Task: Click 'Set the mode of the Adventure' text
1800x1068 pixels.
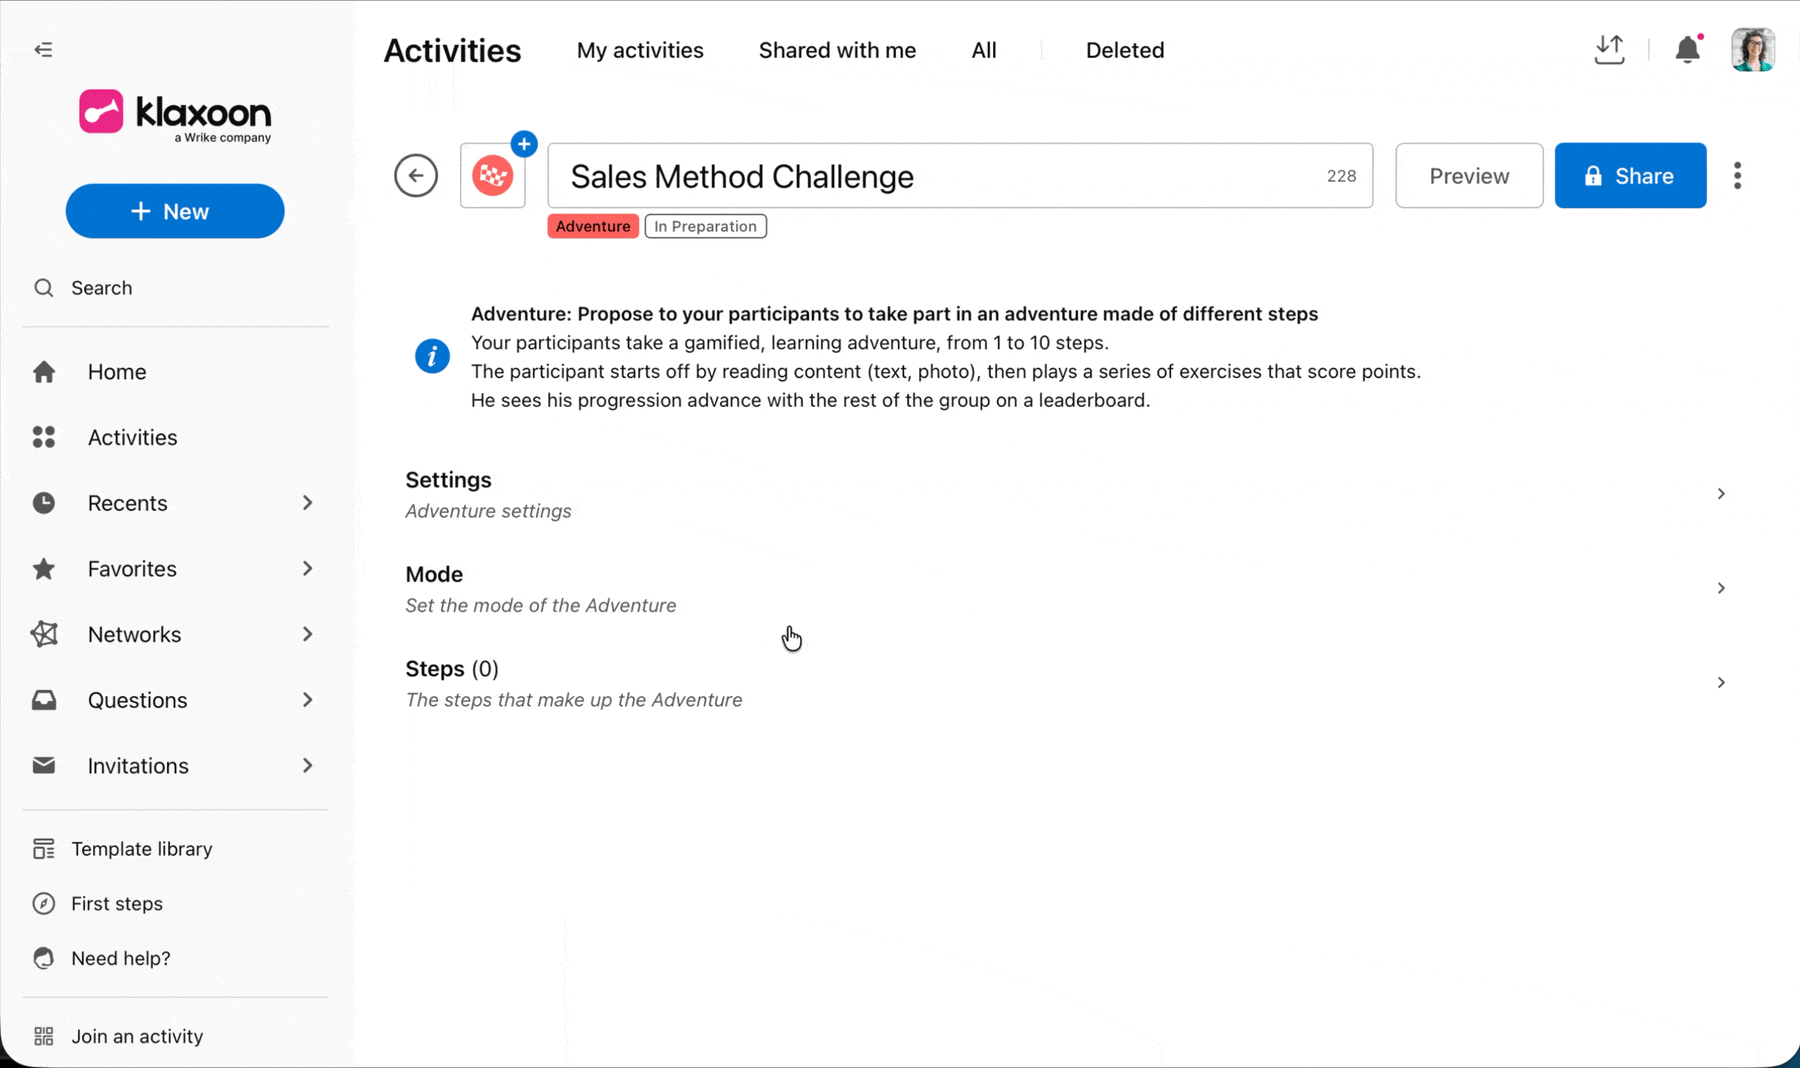Action: (x=541, y=605)
